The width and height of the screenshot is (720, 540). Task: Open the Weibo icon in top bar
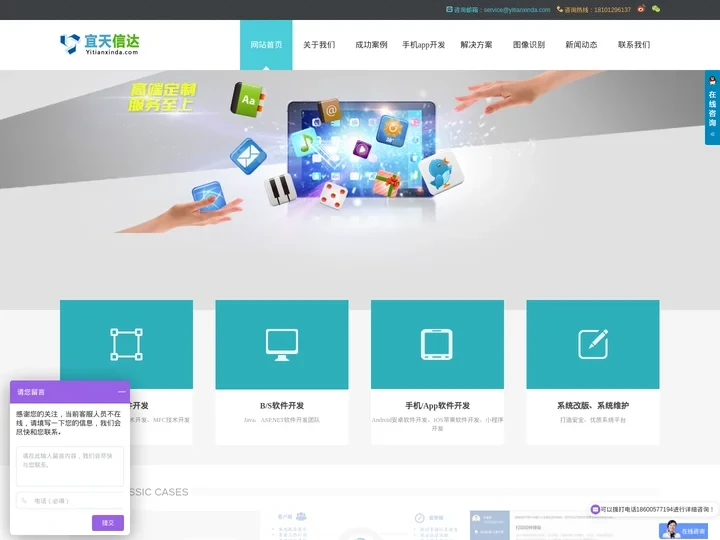[x=641, y=9]
